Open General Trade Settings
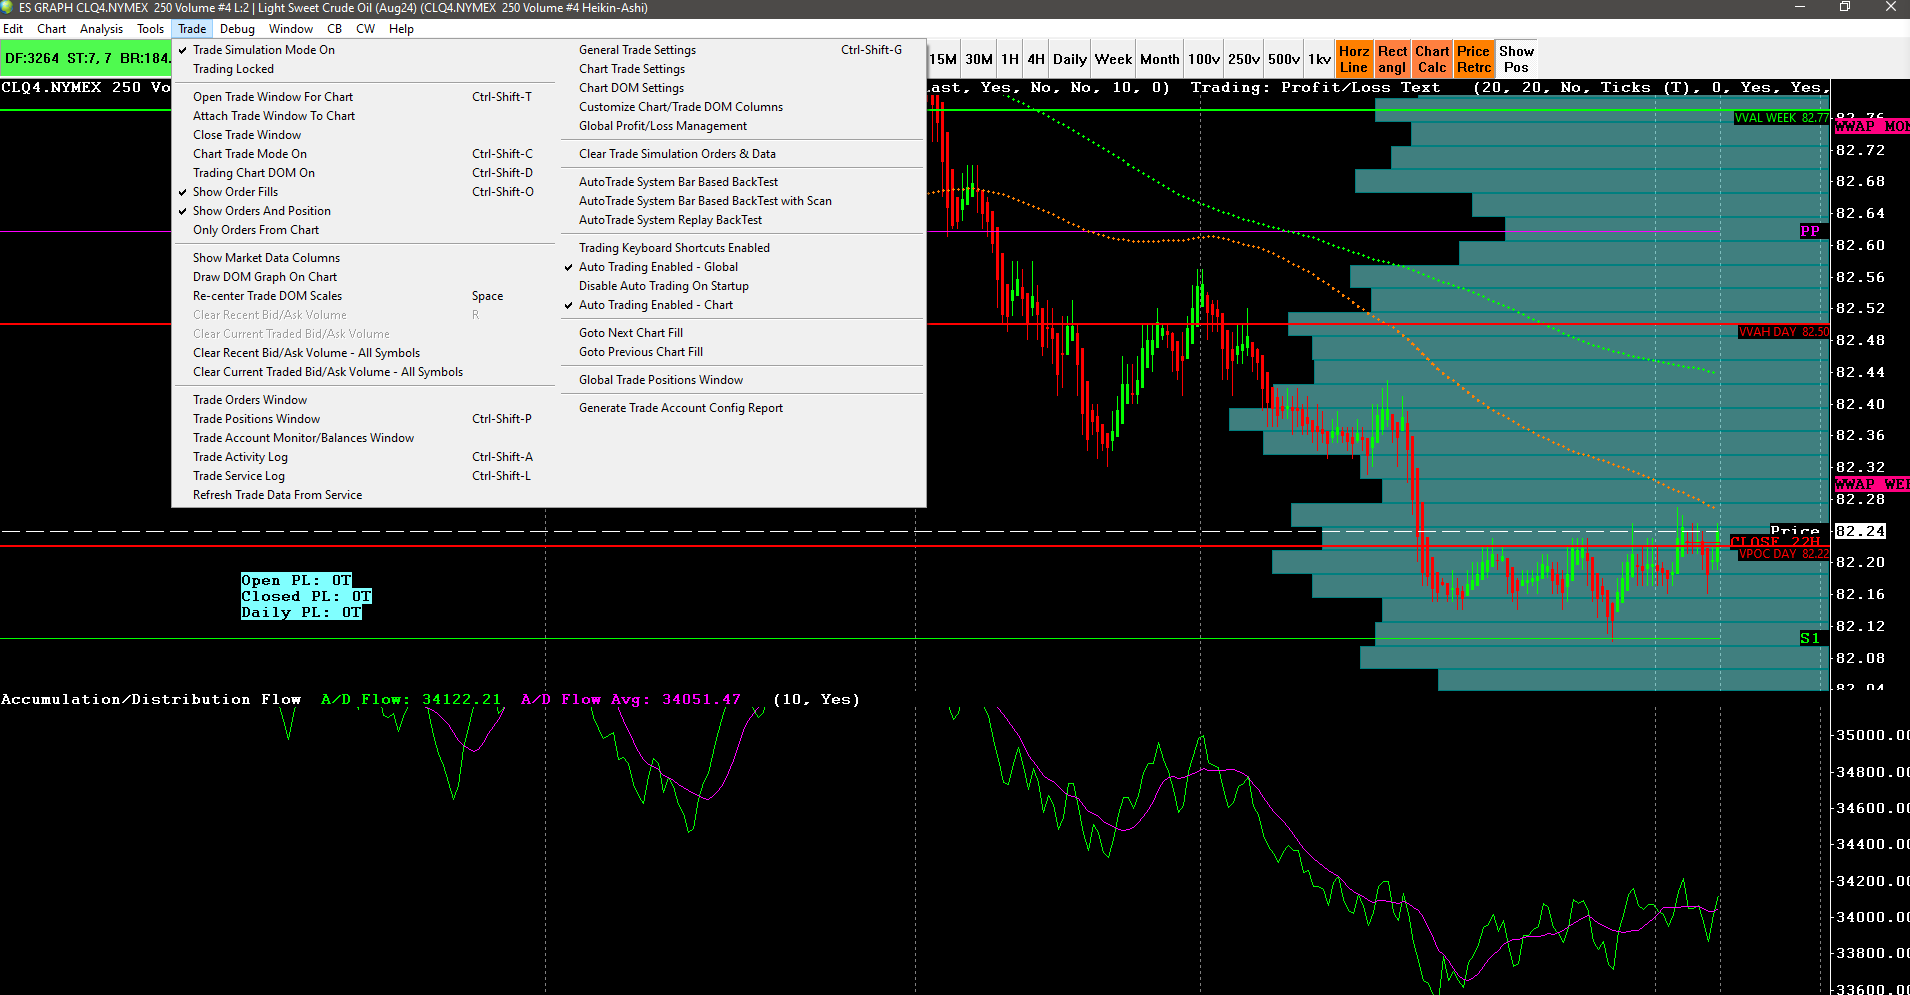Screen dimensions: 1910x995 (x=741, y=50)
